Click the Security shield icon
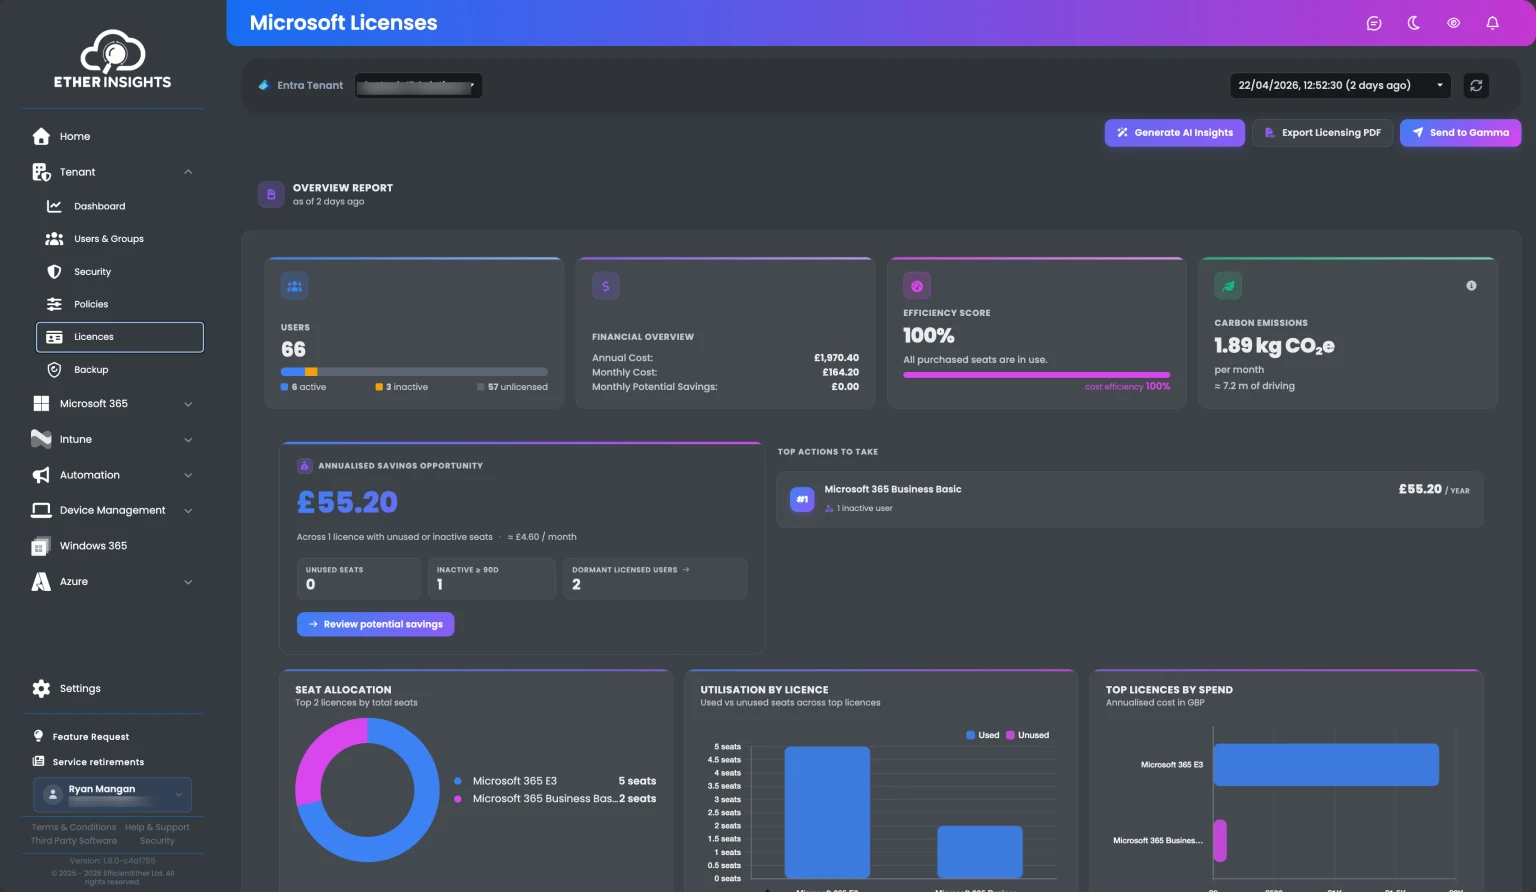This screenshot has height=892, width=1536. (54, 272)
